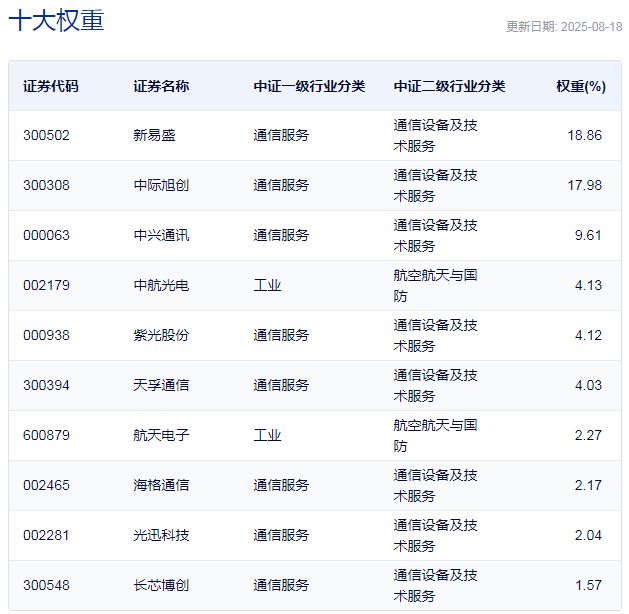Viewport: 629px width, 614px height.
Task: Select the 中证一级行业分类 column header
Action: 309,86
